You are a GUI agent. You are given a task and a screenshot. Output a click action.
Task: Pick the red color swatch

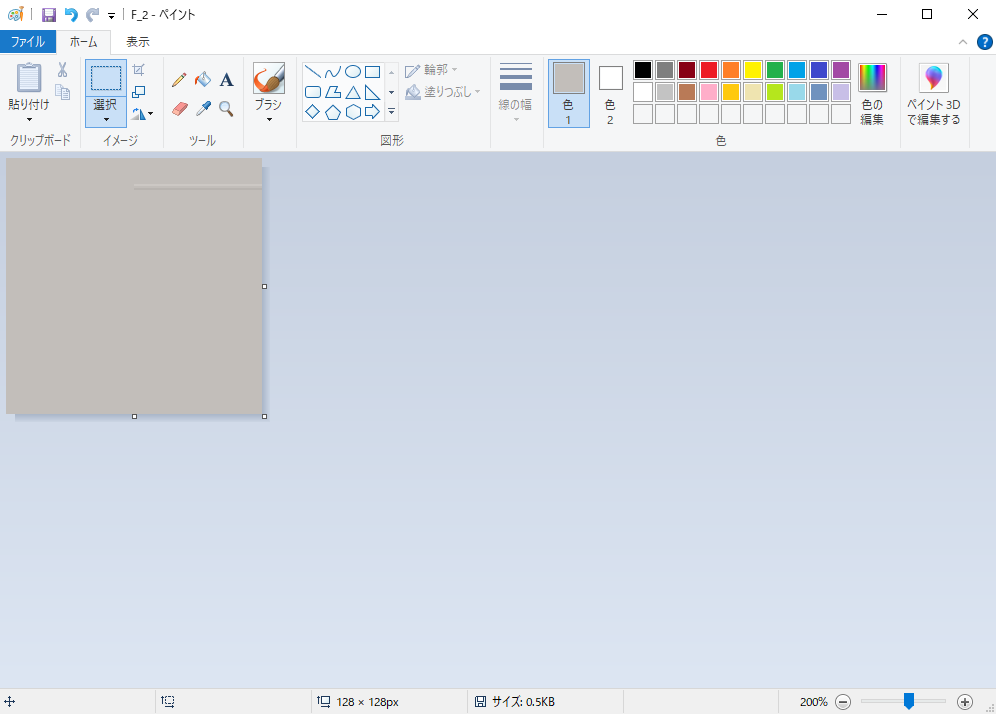click(x=709, y=70)
